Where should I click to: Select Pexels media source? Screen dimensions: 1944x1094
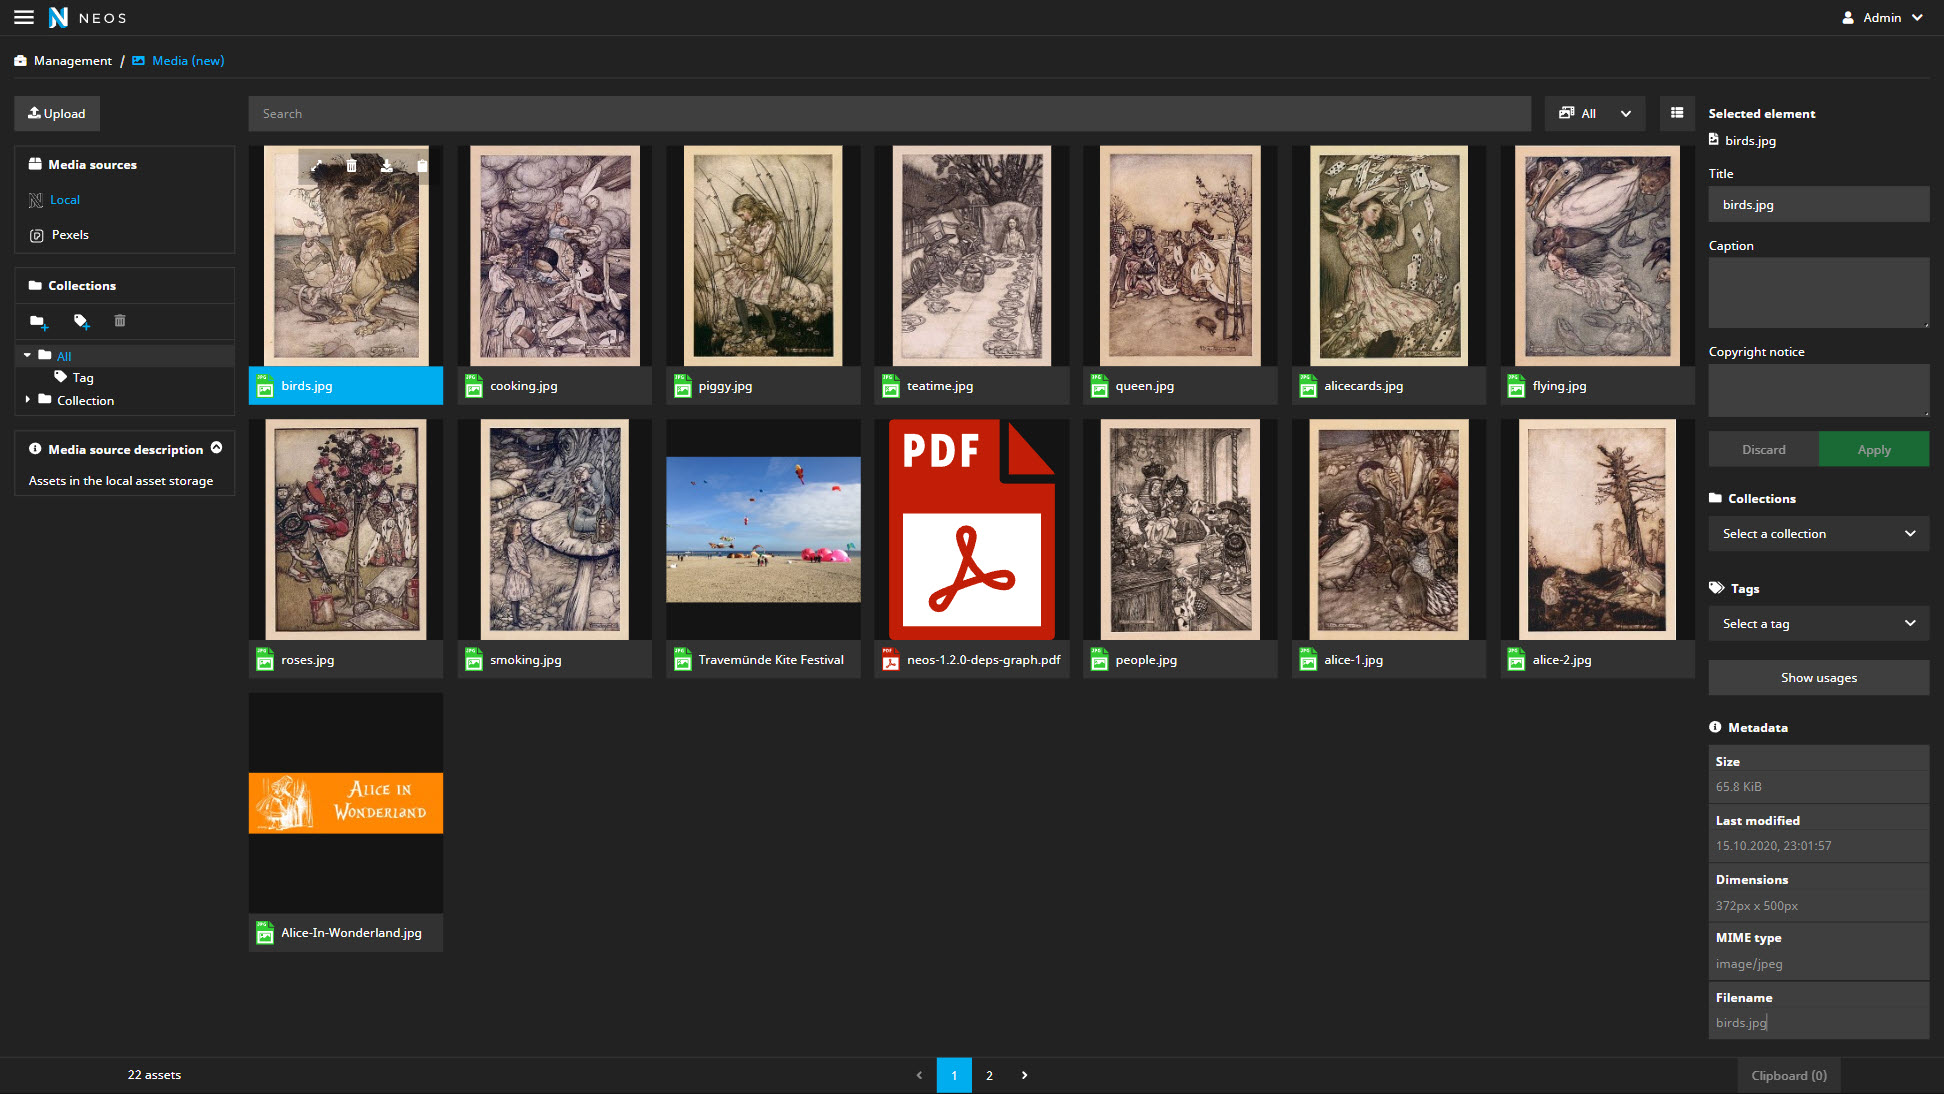pyautogui.click(x=70, y=235)
